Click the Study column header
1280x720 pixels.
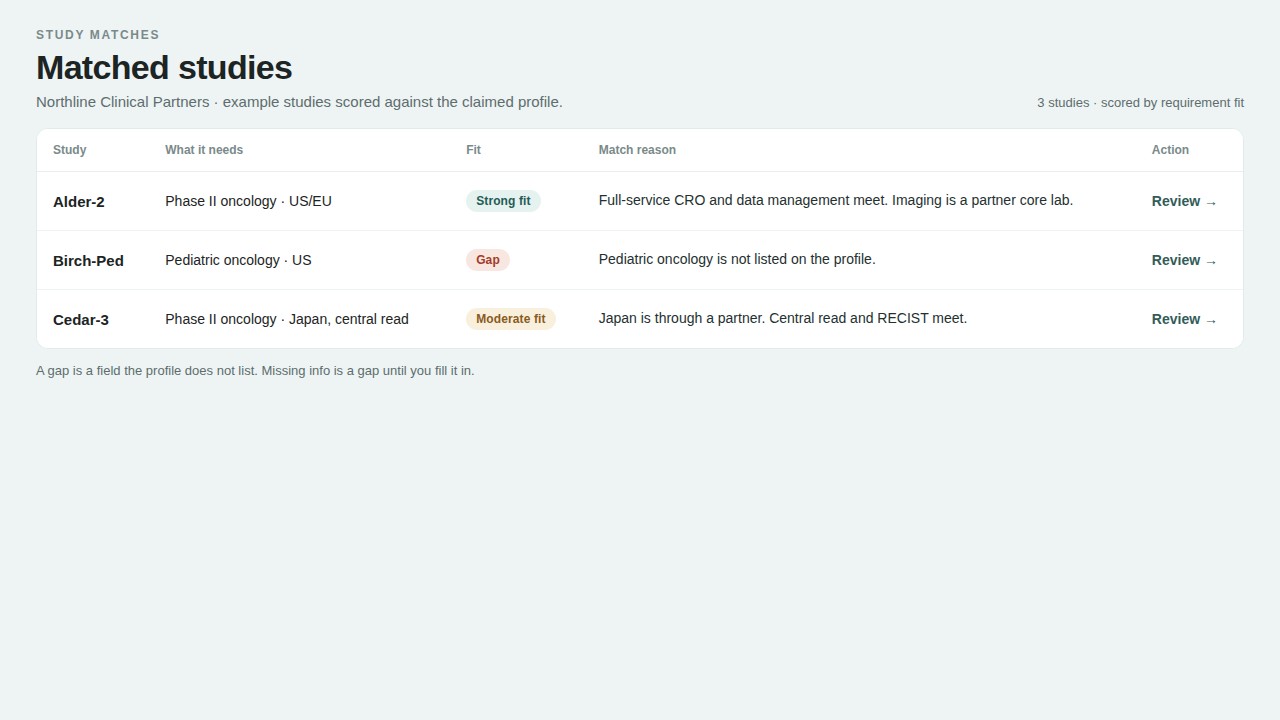coord(70,150)
